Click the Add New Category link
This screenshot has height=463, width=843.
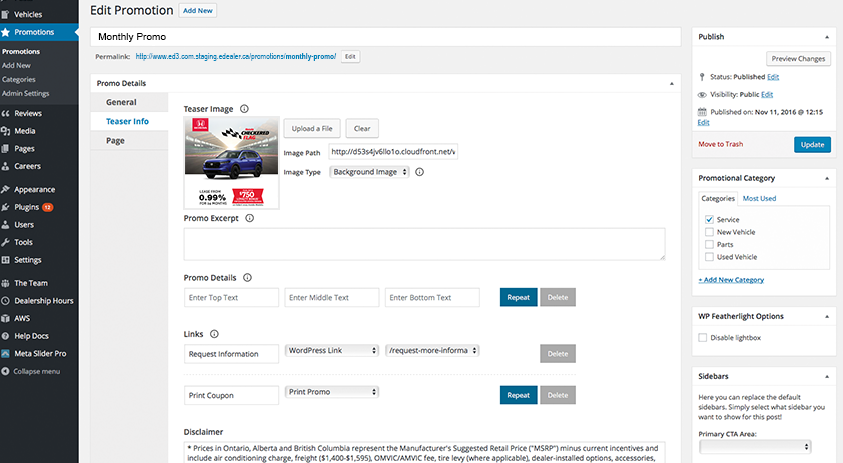731,280
